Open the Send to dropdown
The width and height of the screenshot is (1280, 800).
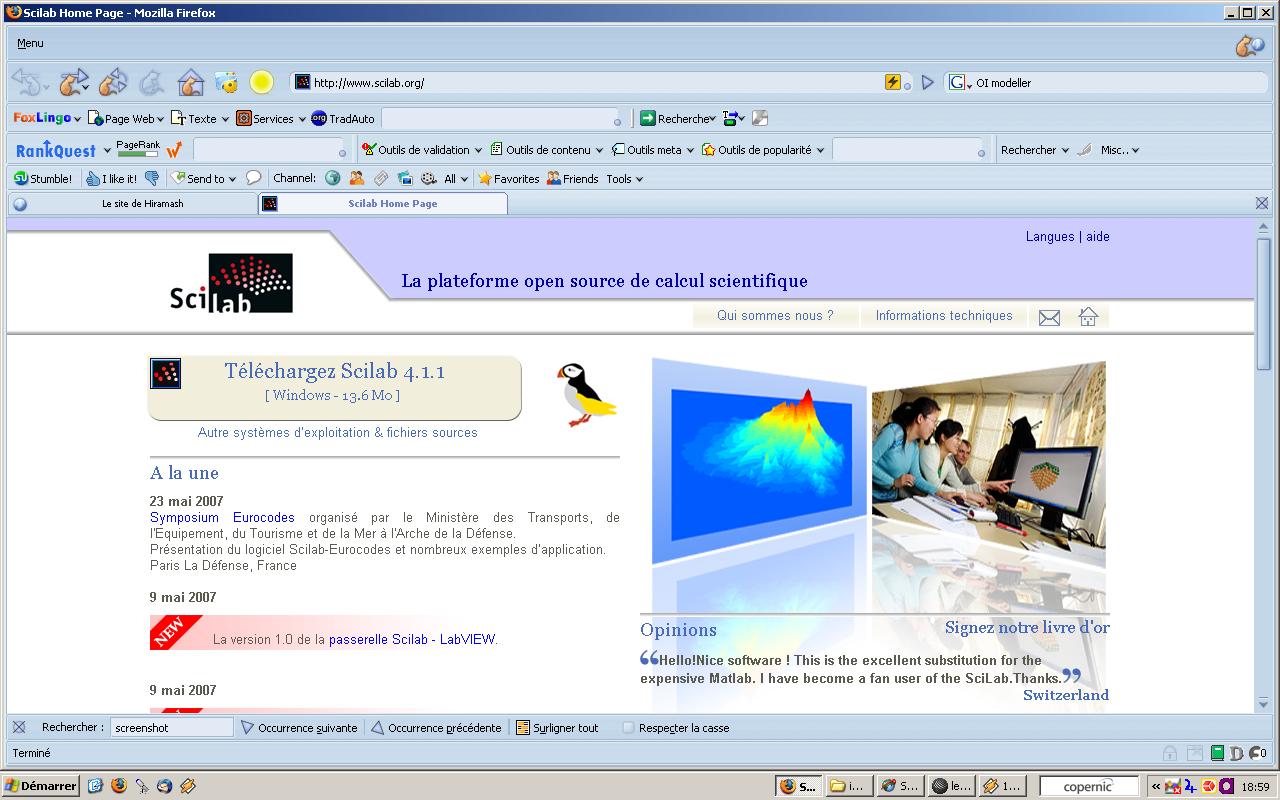click(204, 179)
